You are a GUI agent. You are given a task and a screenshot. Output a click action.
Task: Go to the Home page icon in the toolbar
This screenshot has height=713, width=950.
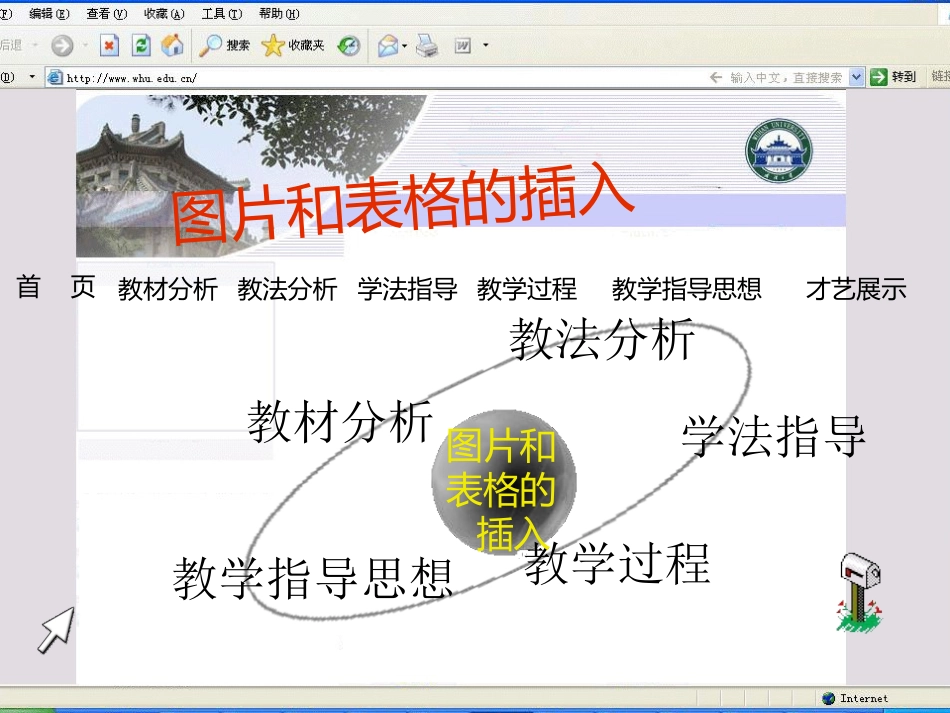tap(172, 45)
